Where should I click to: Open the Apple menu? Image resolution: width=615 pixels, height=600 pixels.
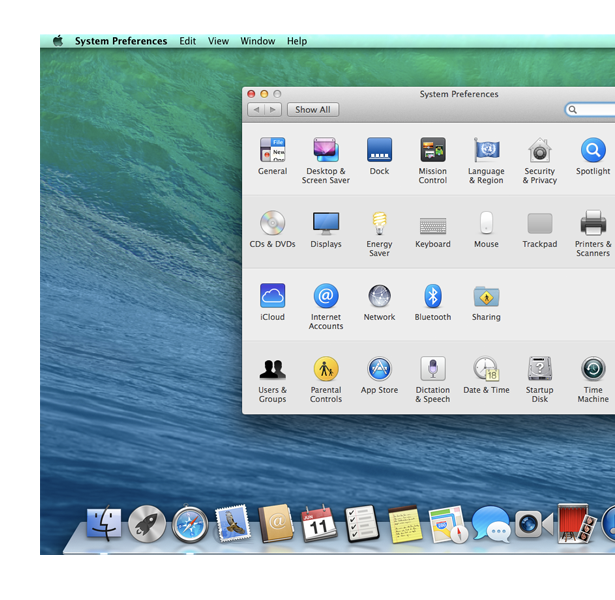(58, 41)
